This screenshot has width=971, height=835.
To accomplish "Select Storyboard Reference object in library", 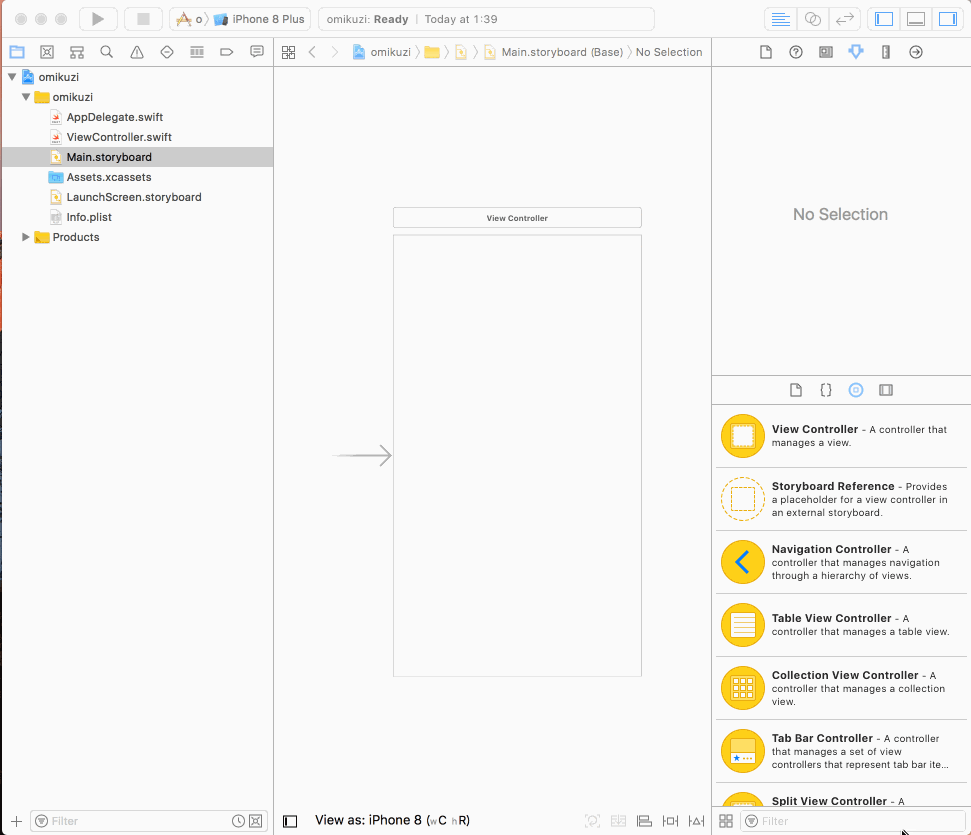I will tap(842, 499).
